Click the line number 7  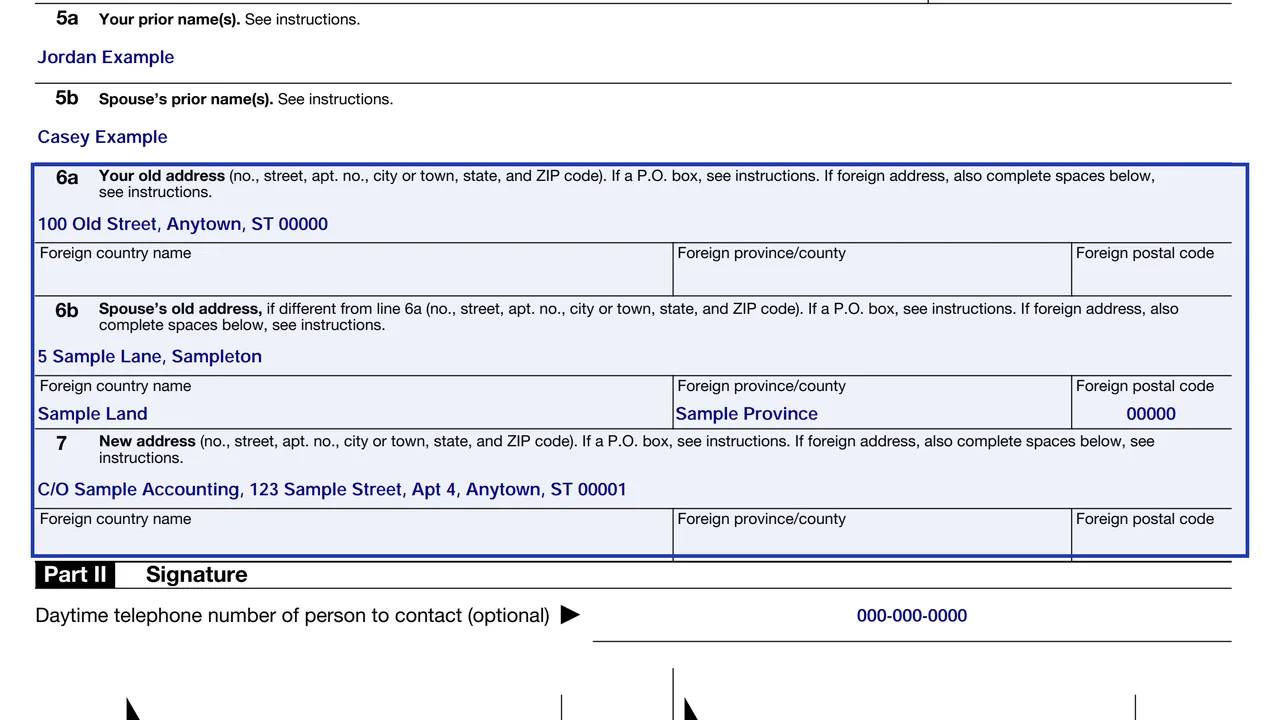(x=62, y=443)
